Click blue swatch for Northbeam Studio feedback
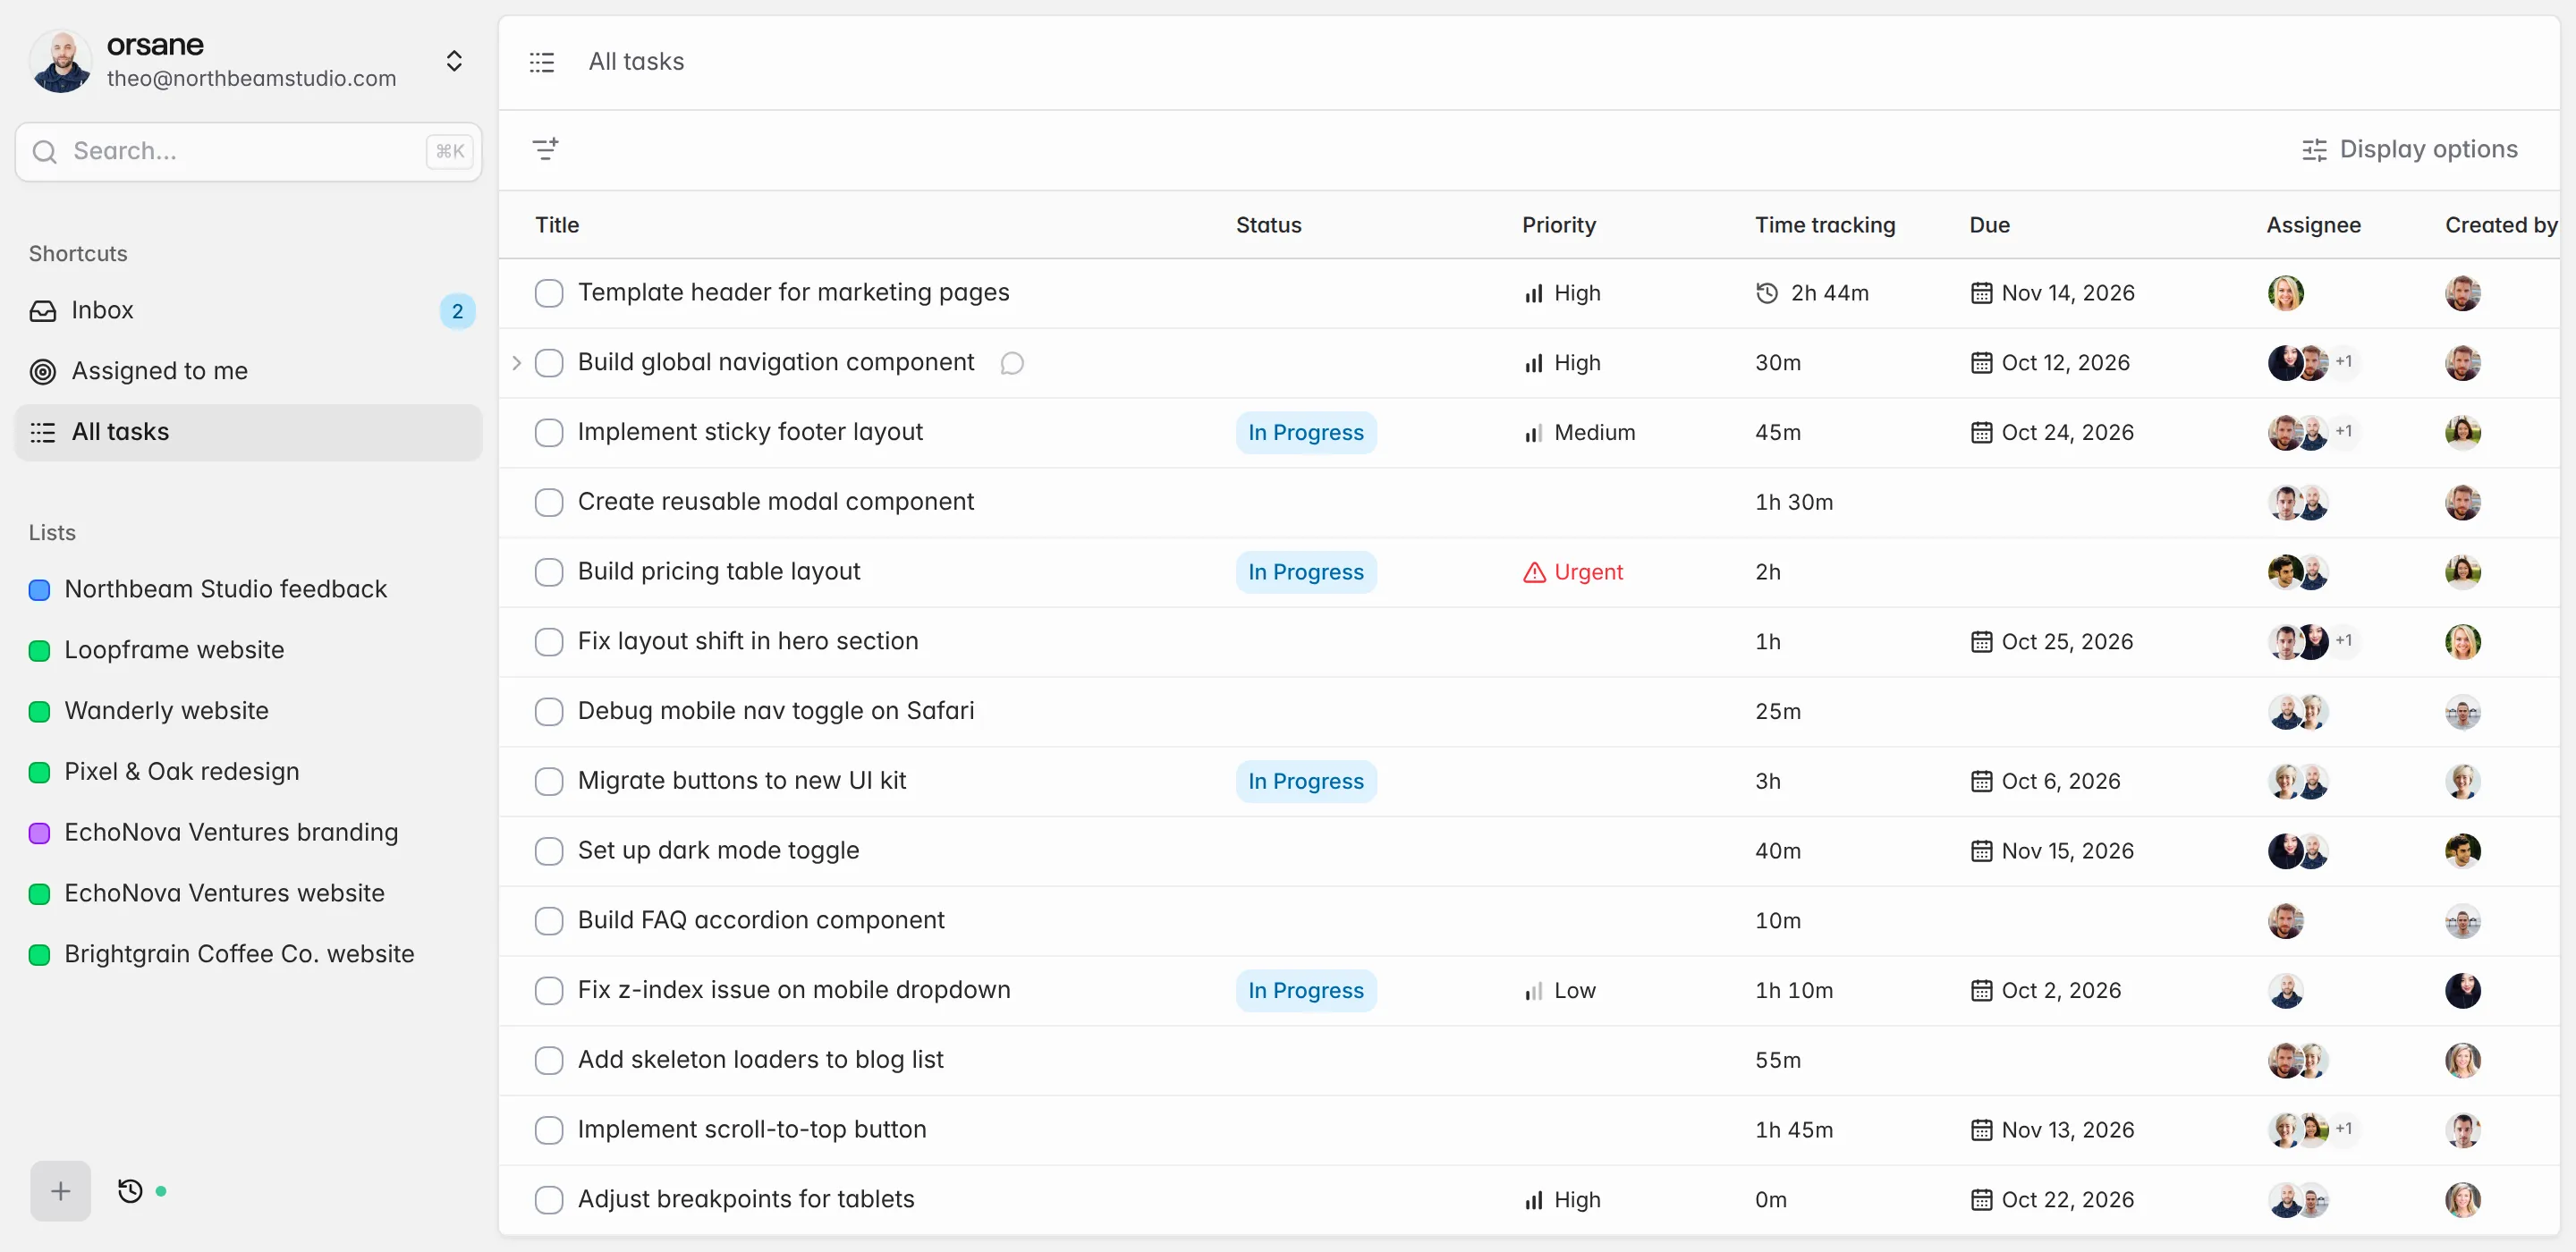Image resolution: width=2576 pixels, height=1252 pixels. point(40,590)
